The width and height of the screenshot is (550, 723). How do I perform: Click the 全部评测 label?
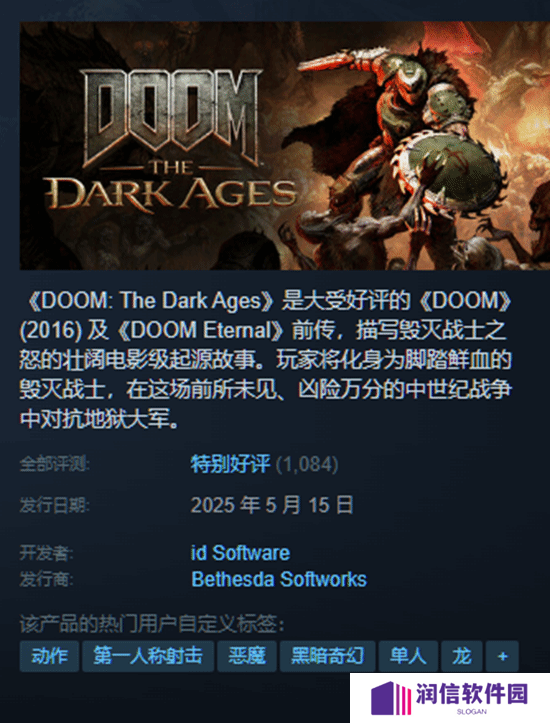(x=54, y=464)
